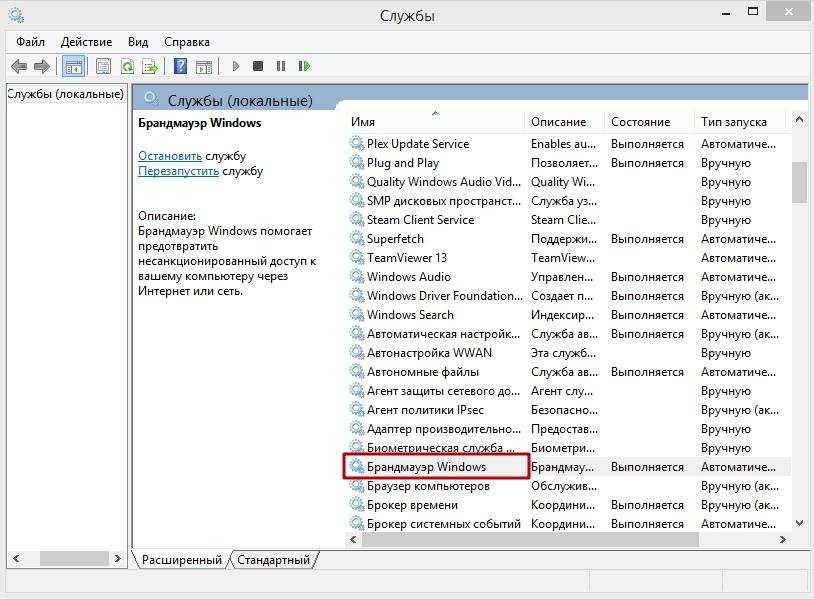Click the Back arrow in toolbar
814x600 pixels.
pyautogui.click(x=18, y=67)
